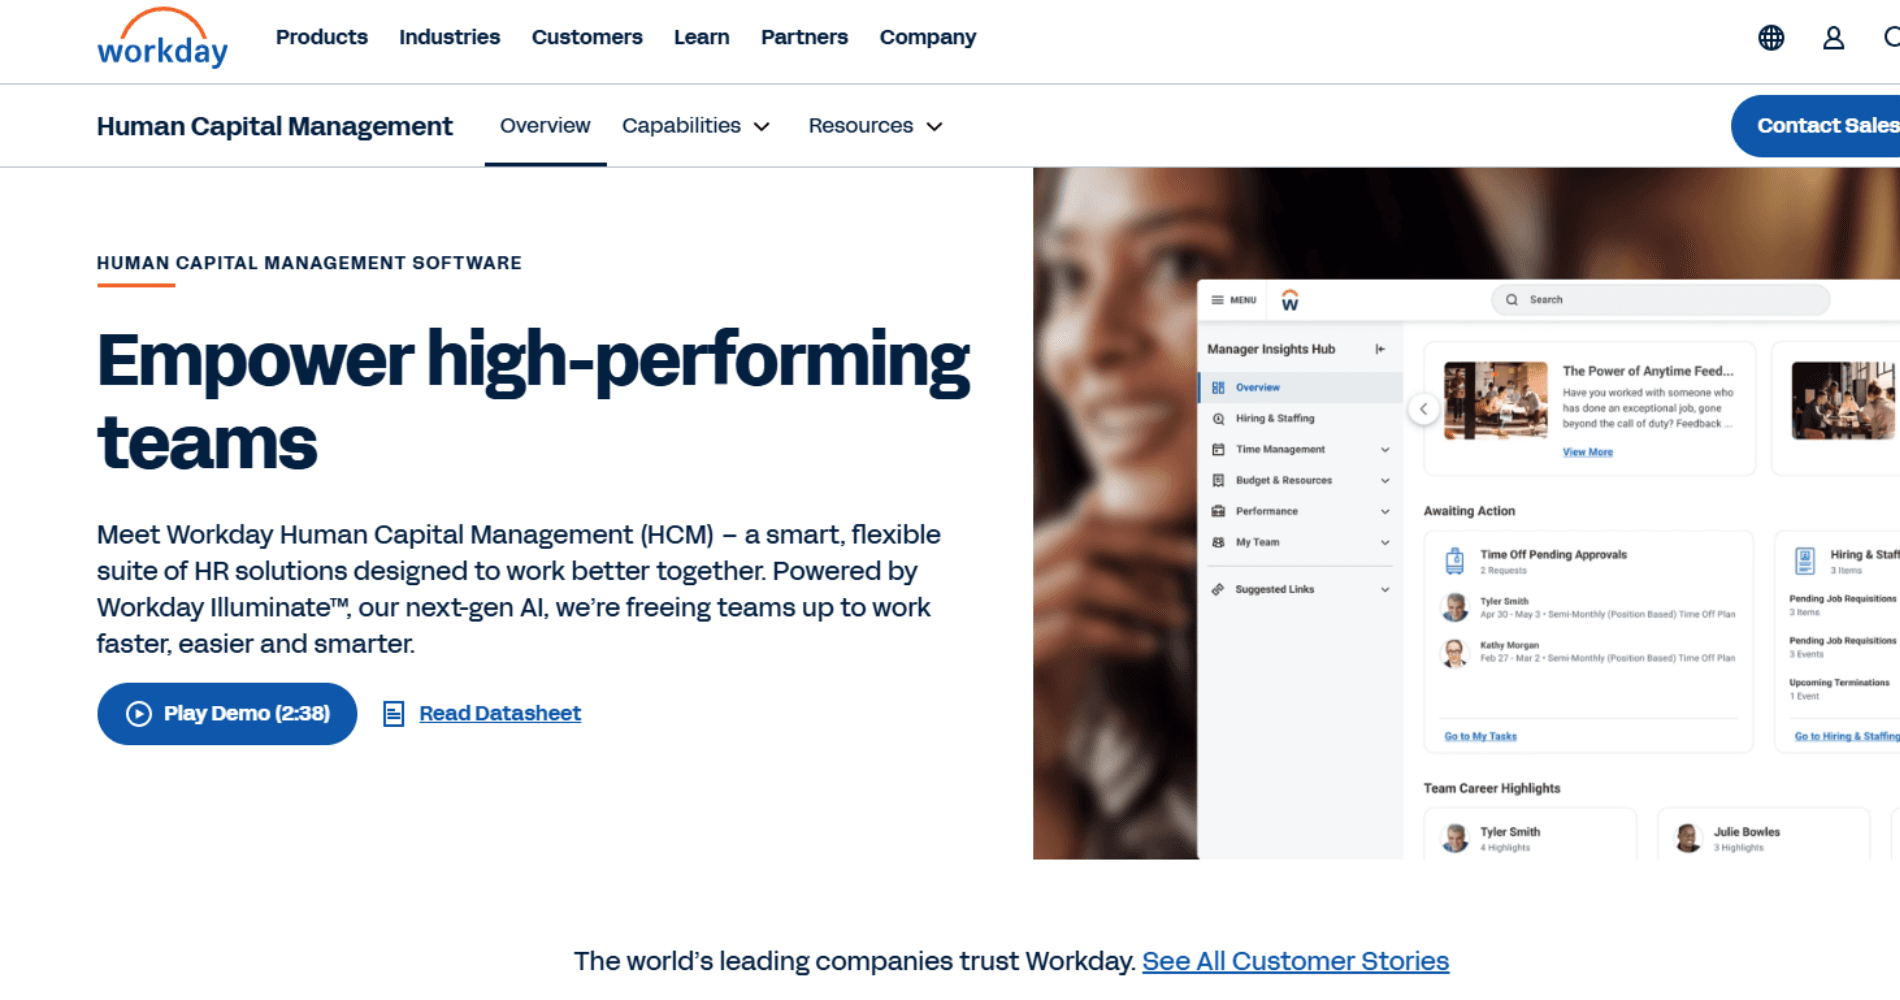1900x1000 pixels.
Task: Click the datasheet document icon
Action: (394, 713)
